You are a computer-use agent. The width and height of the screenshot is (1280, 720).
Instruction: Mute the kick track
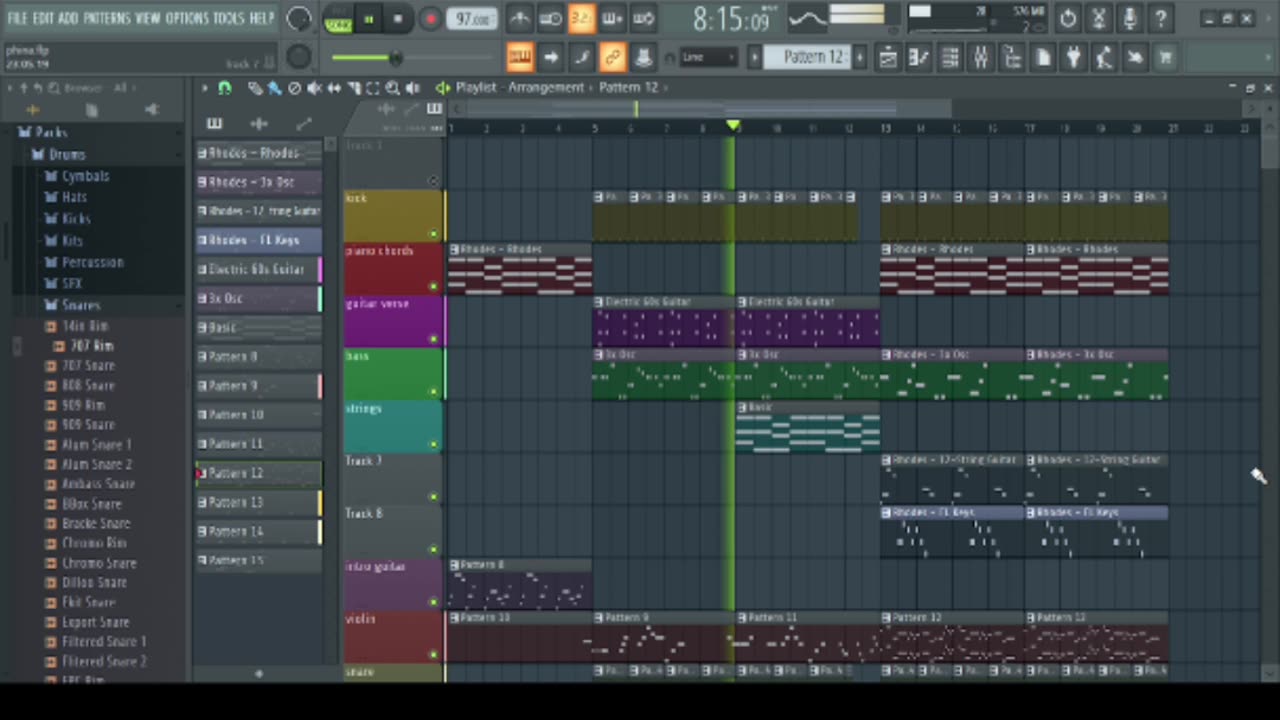click(x=434, y=234)
